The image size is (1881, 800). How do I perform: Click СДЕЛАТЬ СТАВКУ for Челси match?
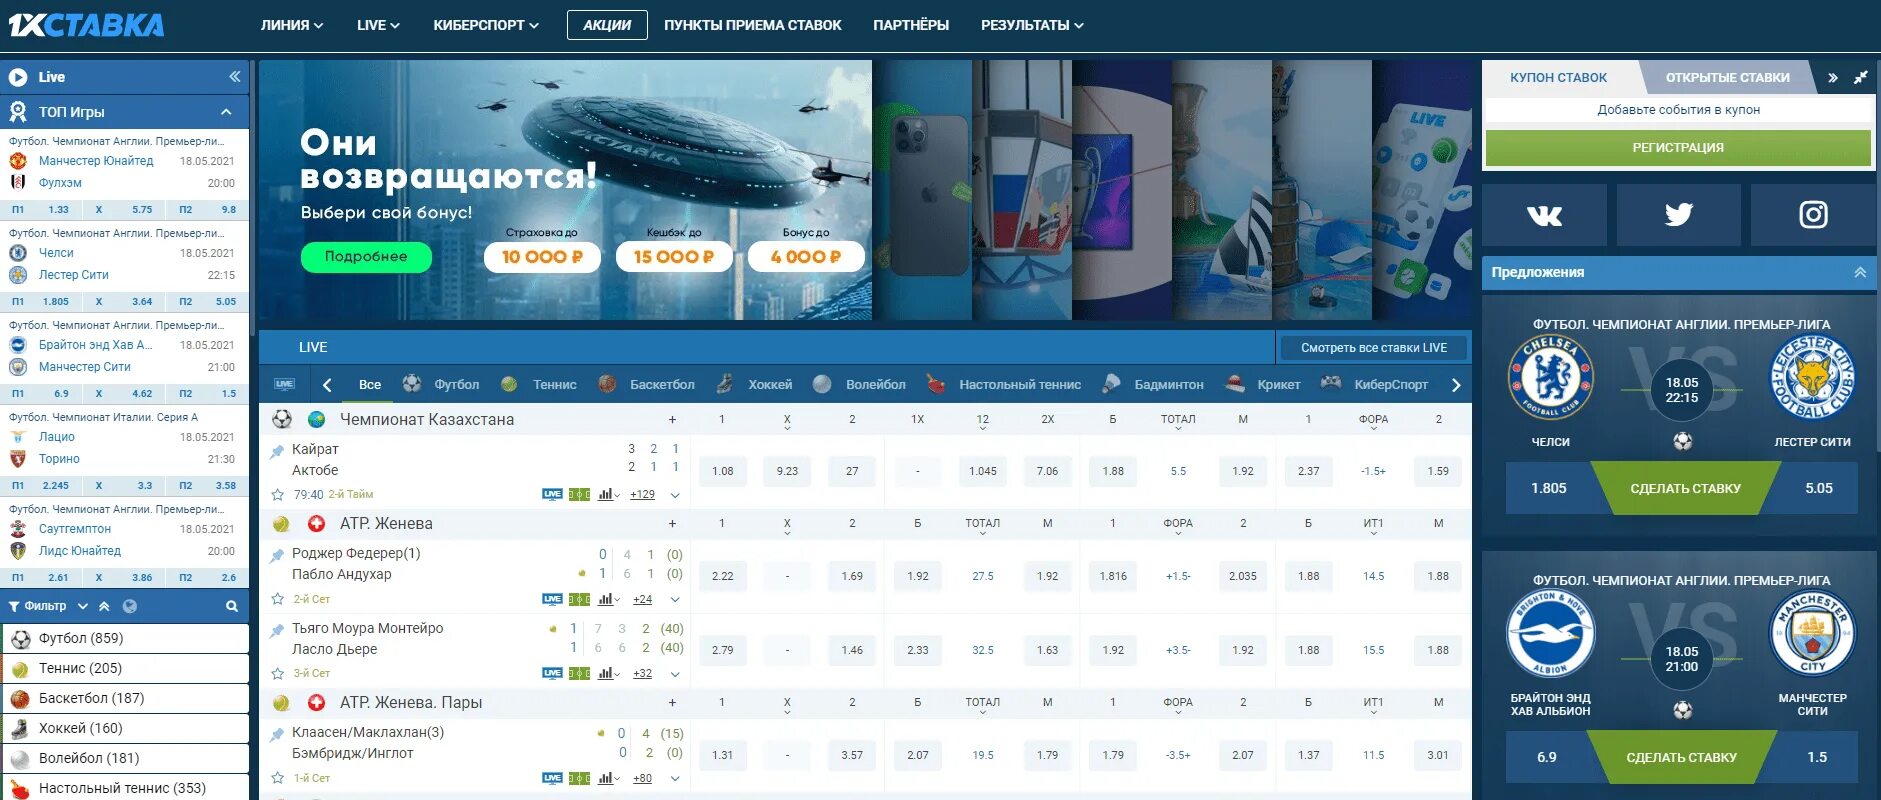pyautogui.click(x=1685, y=488)
